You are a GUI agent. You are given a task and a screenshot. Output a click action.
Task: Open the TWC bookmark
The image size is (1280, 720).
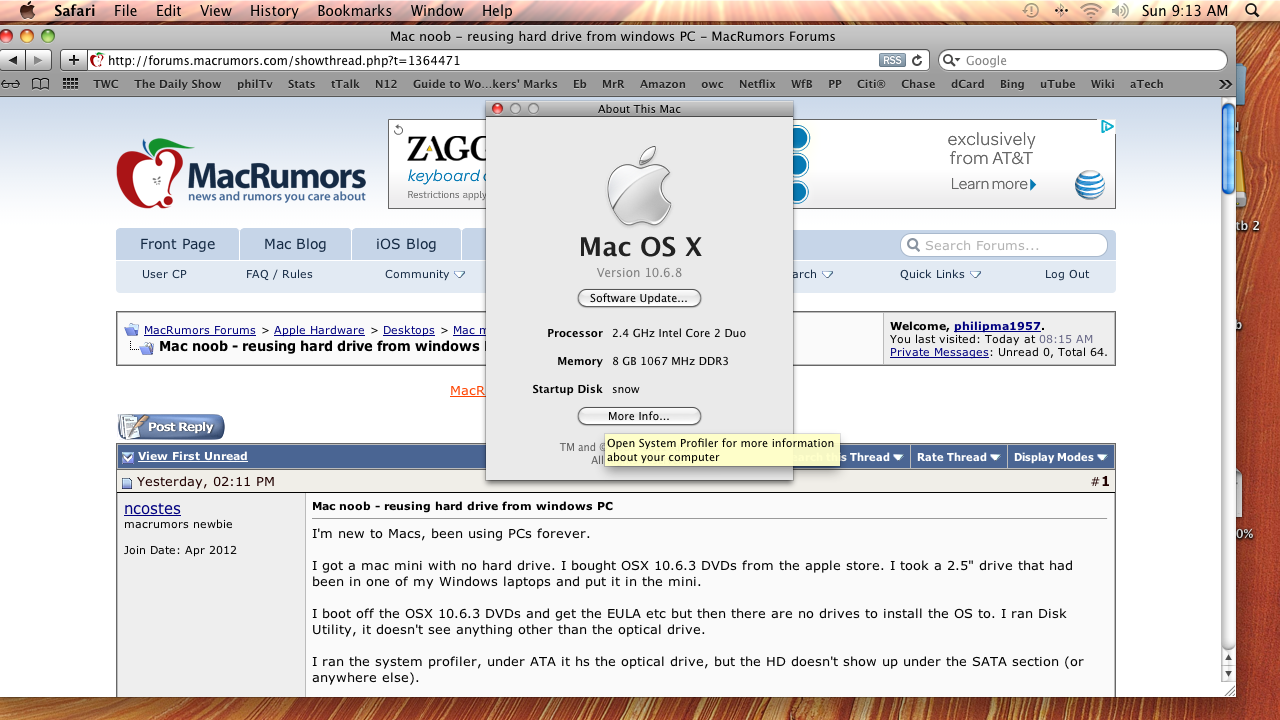click(106, 84)
